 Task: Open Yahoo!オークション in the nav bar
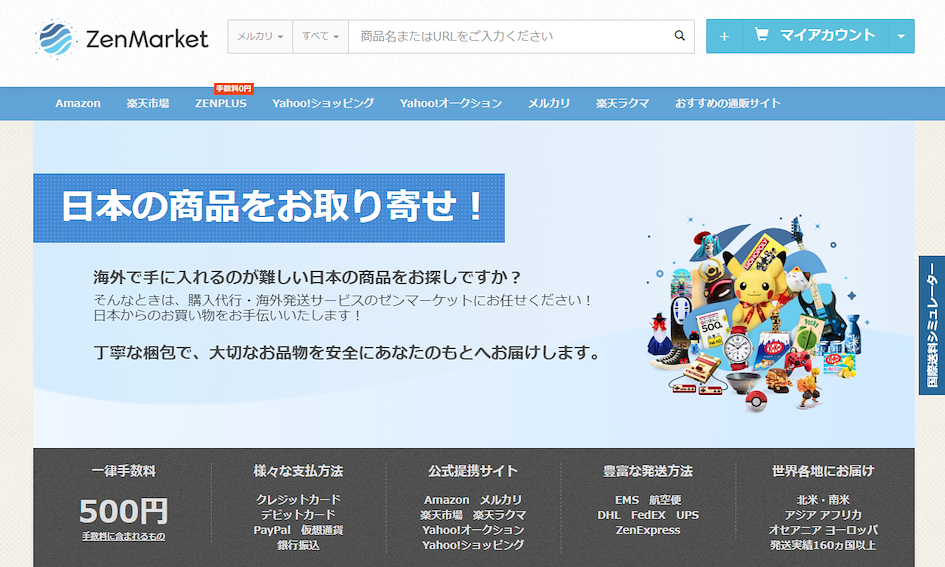(451, 104)
